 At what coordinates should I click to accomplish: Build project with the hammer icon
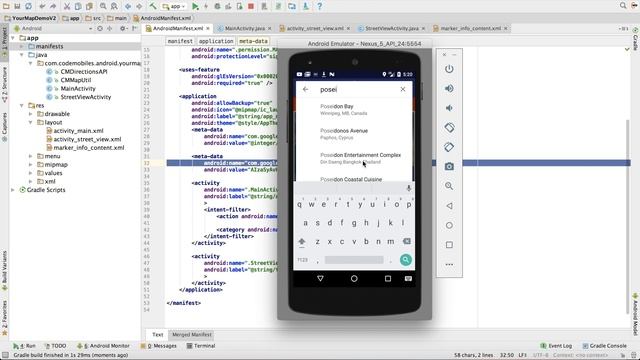click(153, 6)
